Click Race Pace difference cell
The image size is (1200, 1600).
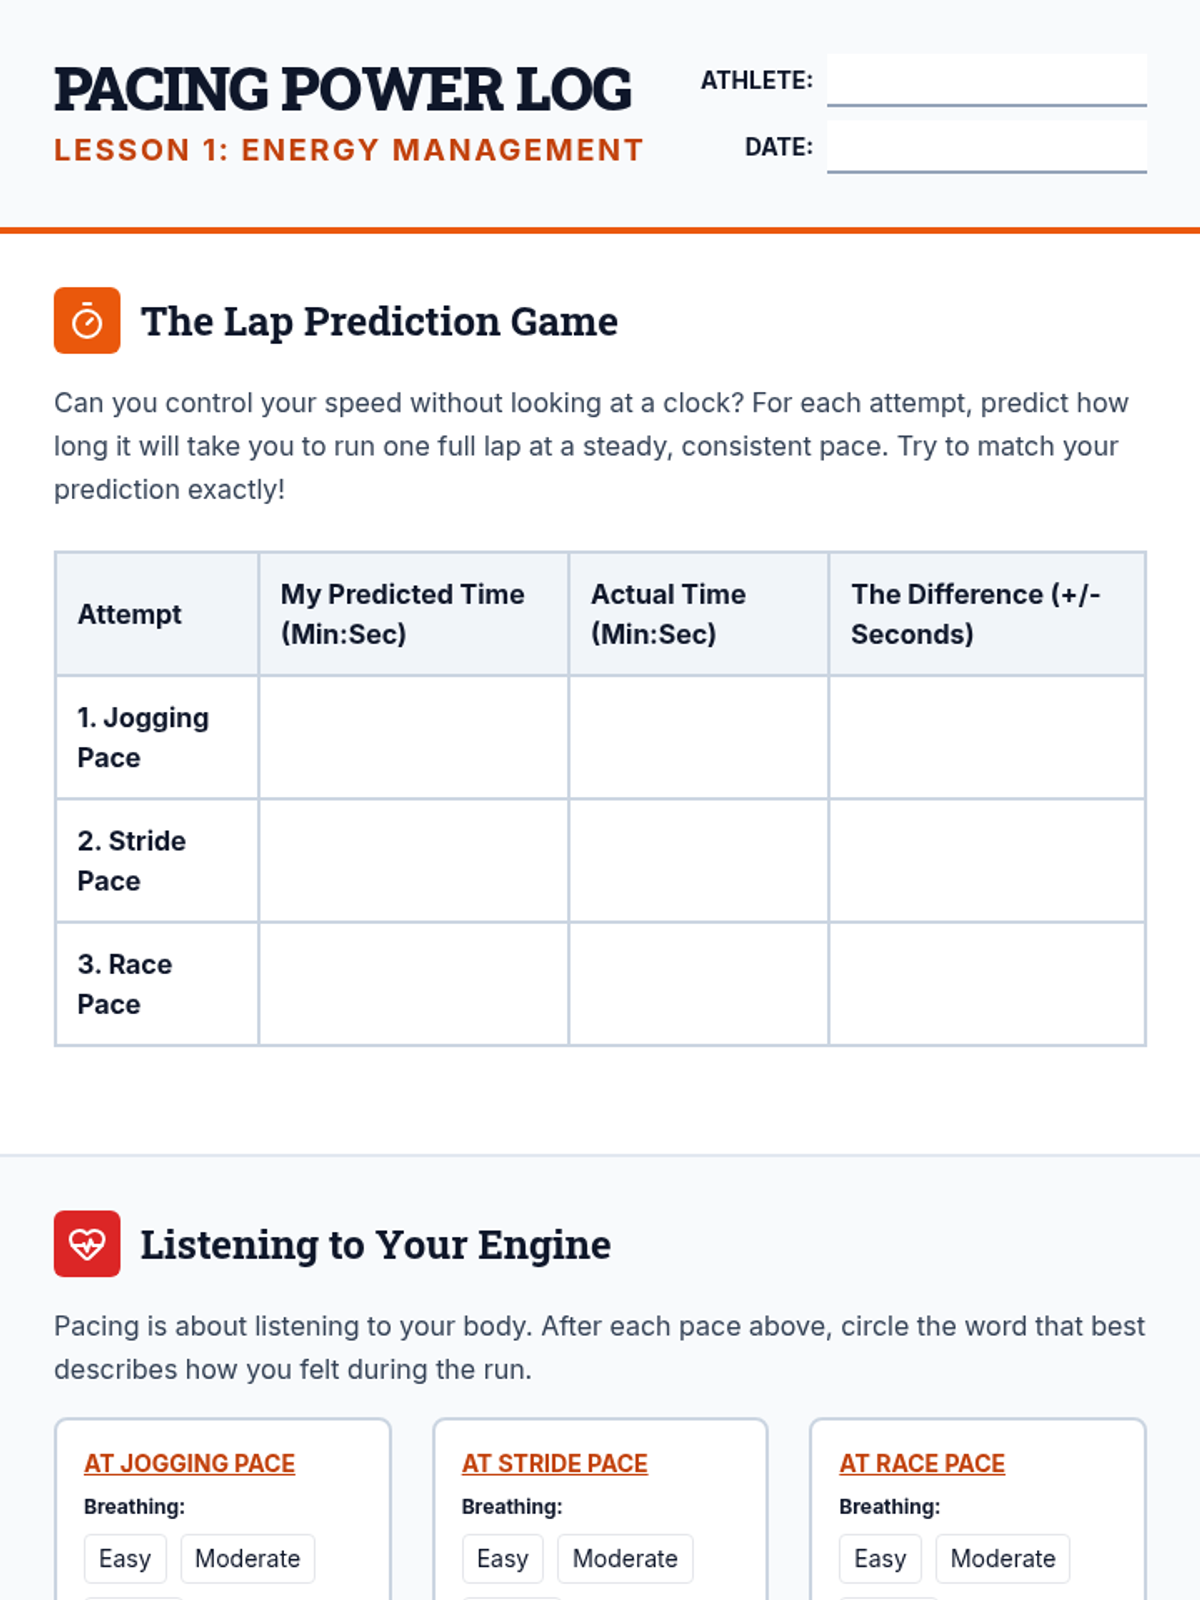[987, 984]
